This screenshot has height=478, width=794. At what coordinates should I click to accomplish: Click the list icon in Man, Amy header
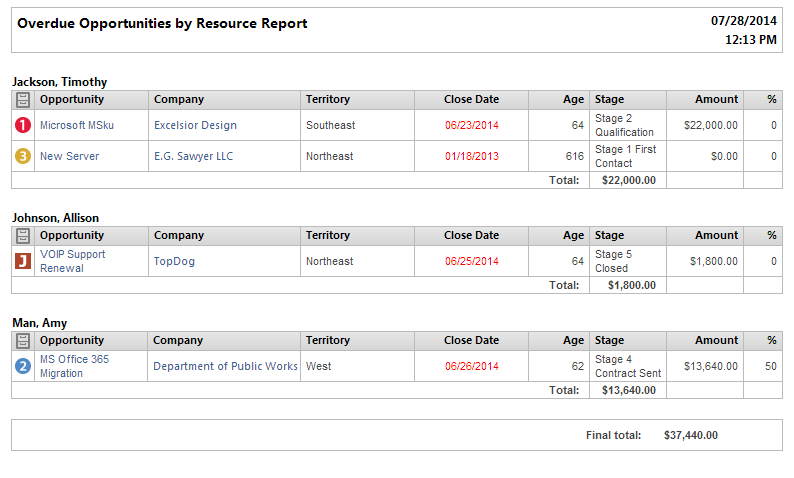point(23,341)
